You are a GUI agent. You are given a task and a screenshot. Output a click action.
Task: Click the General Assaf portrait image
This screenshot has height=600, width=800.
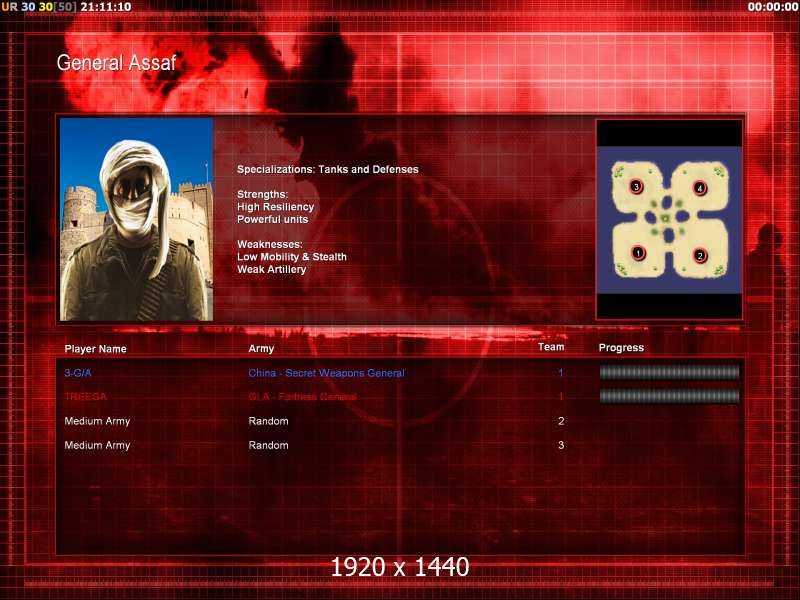(x=136, y=219)
